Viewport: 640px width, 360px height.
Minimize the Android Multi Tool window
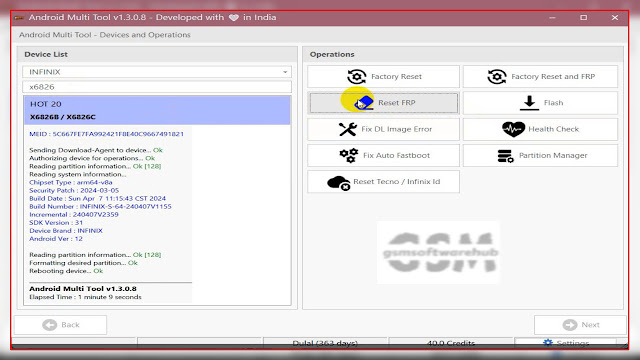click(552, 18)
